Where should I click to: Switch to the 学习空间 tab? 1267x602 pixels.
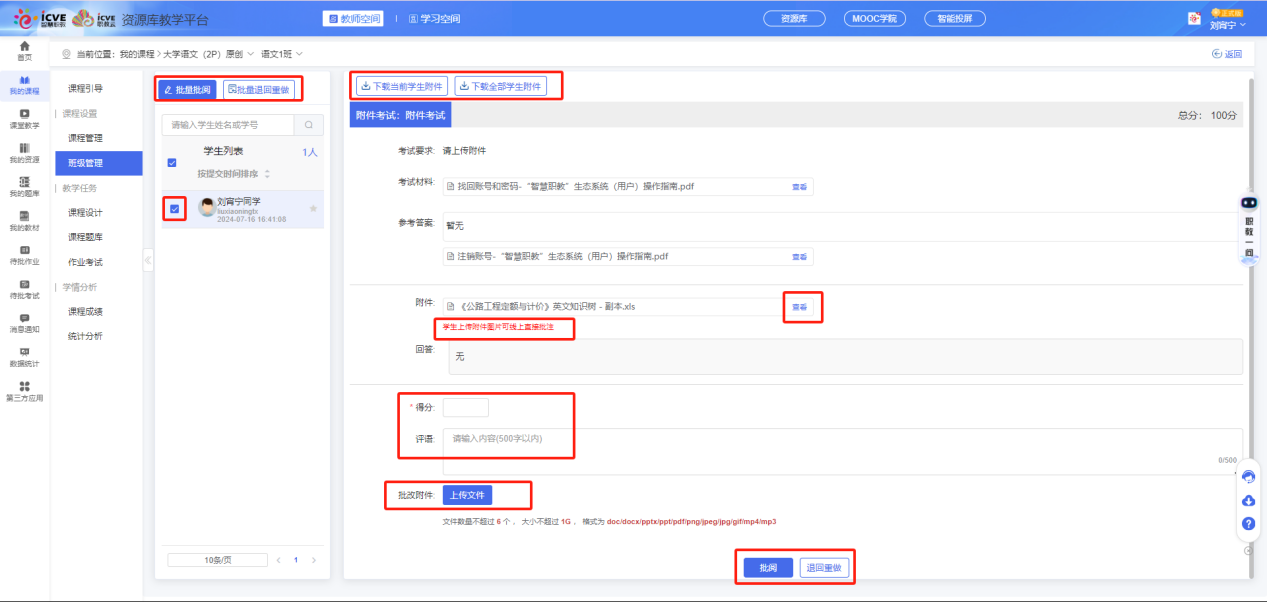coord(434,18)
